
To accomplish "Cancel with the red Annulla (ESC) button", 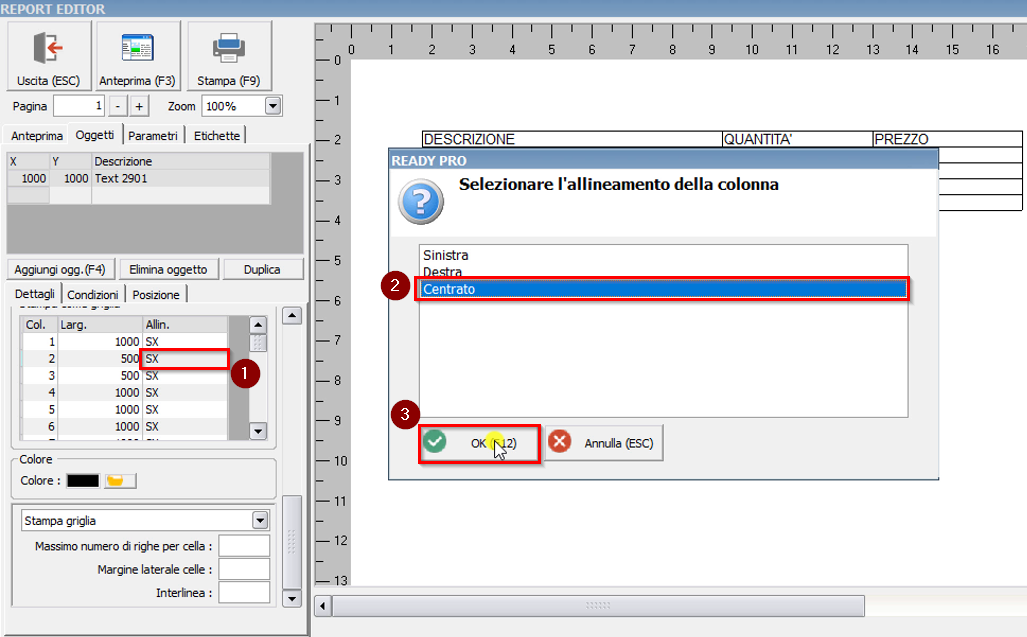I will [603, 443].
